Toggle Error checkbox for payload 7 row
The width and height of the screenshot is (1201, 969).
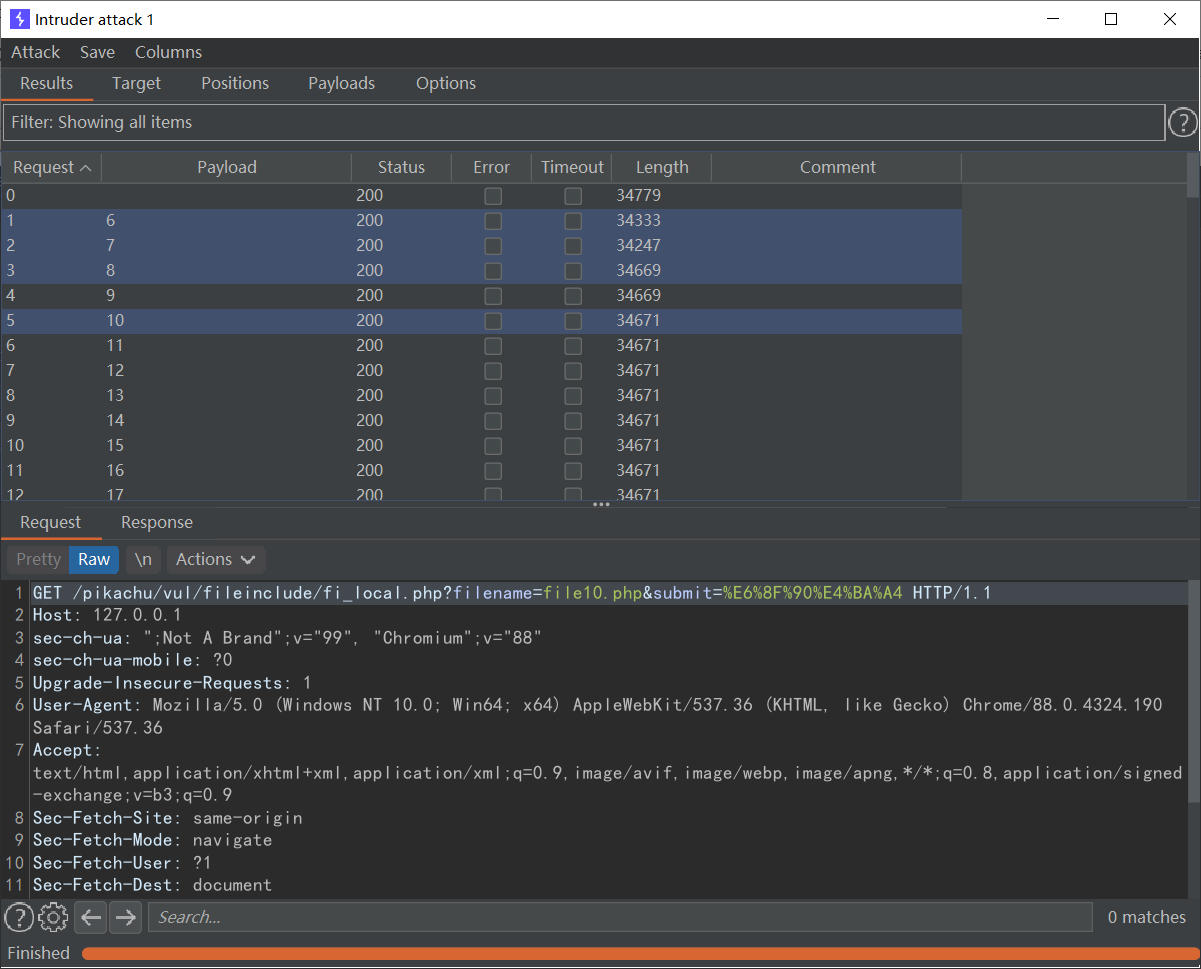tap(493, 246)
